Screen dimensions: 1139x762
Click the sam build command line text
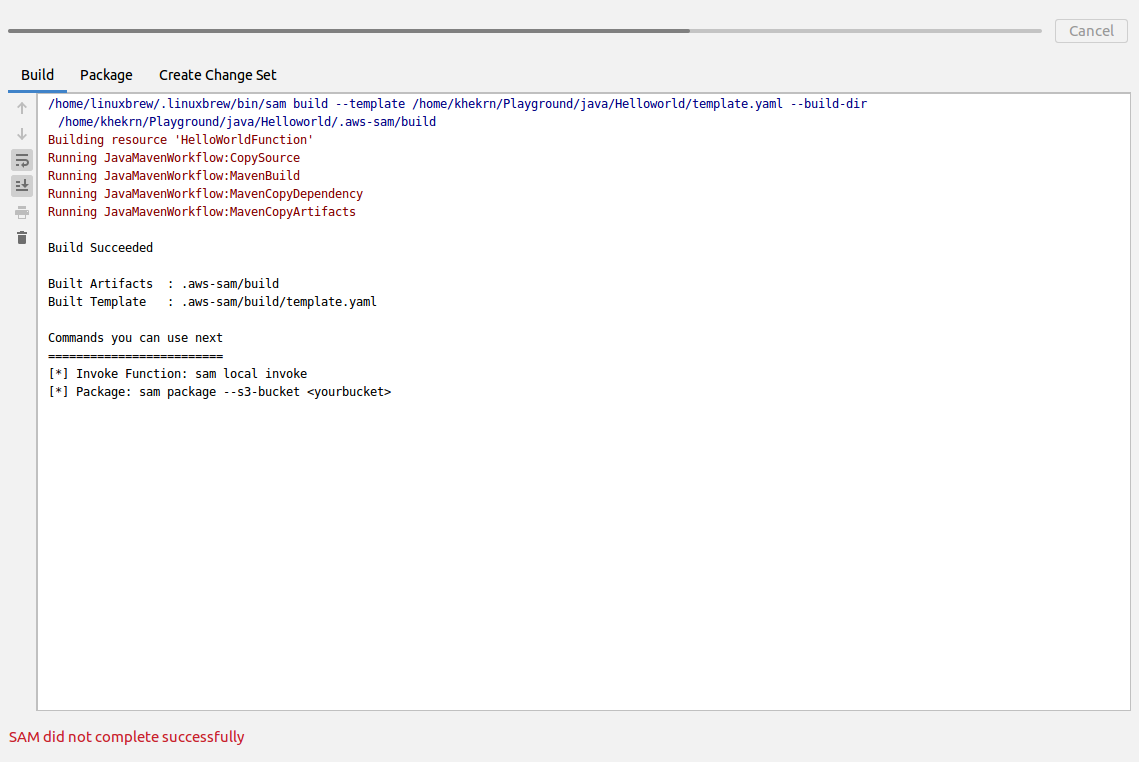(463, 104)
